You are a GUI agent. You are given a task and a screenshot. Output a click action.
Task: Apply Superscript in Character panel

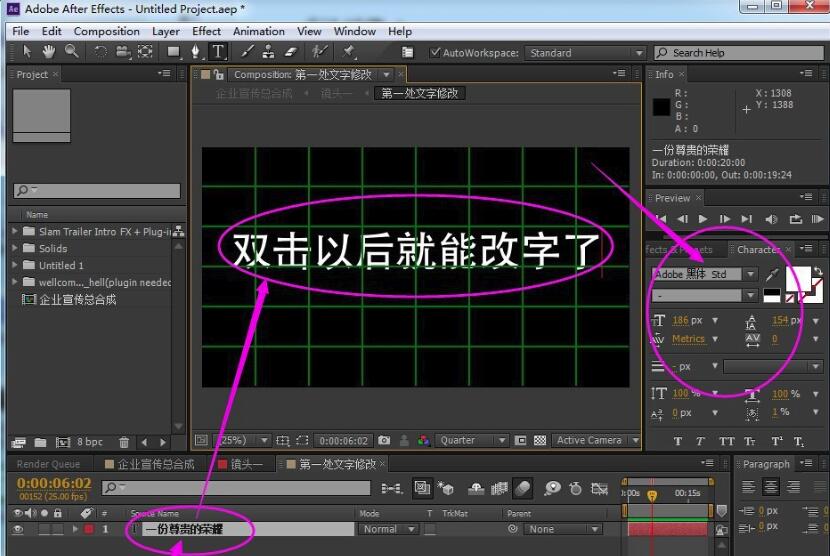tap(777, 441)
